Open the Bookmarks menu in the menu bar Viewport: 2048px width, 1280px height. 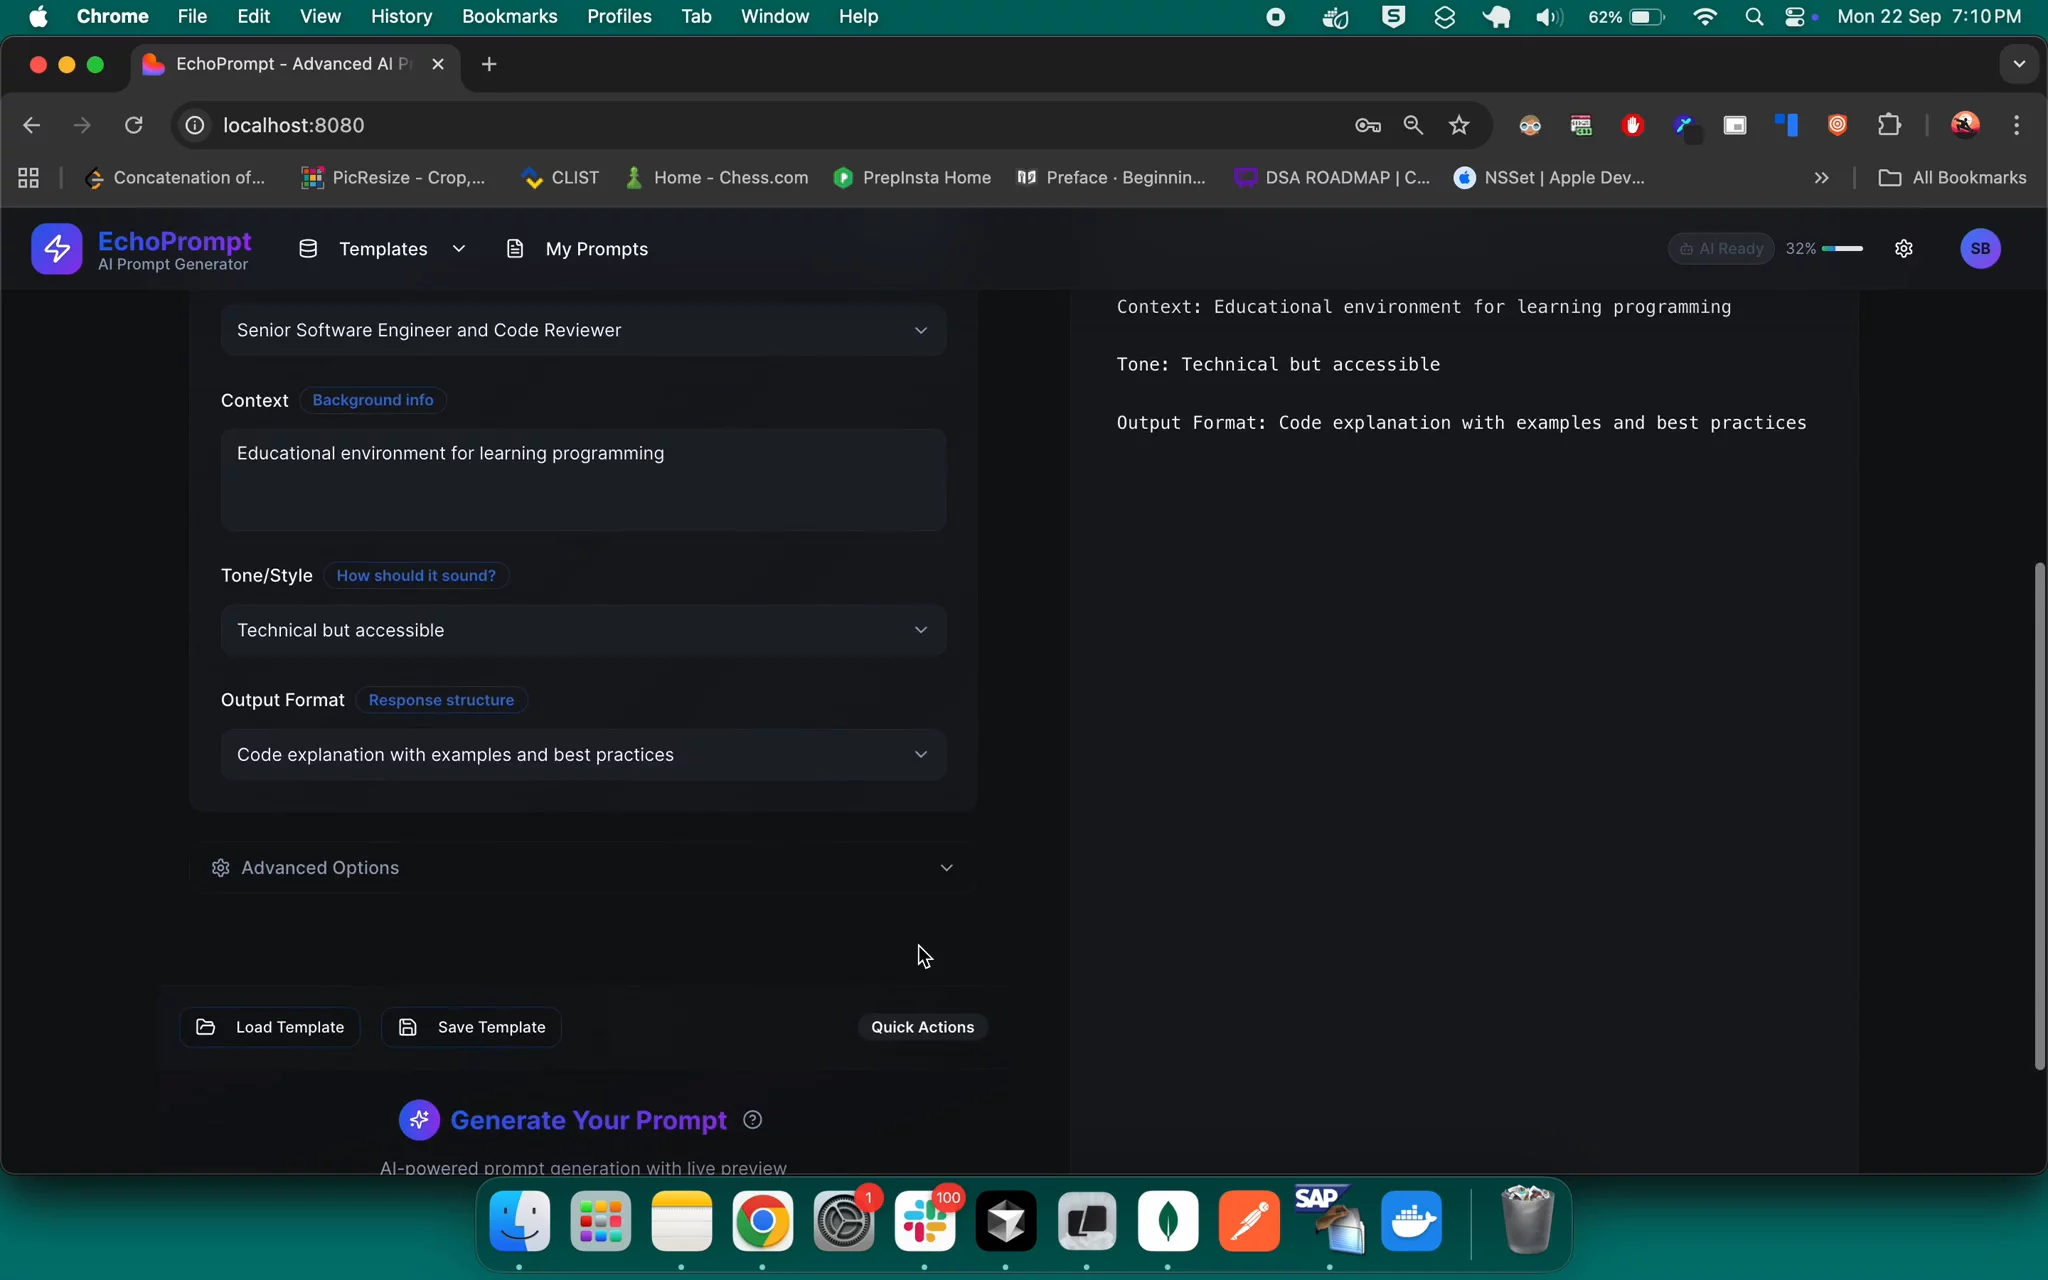pyautogui.click(x=508, y=17)
